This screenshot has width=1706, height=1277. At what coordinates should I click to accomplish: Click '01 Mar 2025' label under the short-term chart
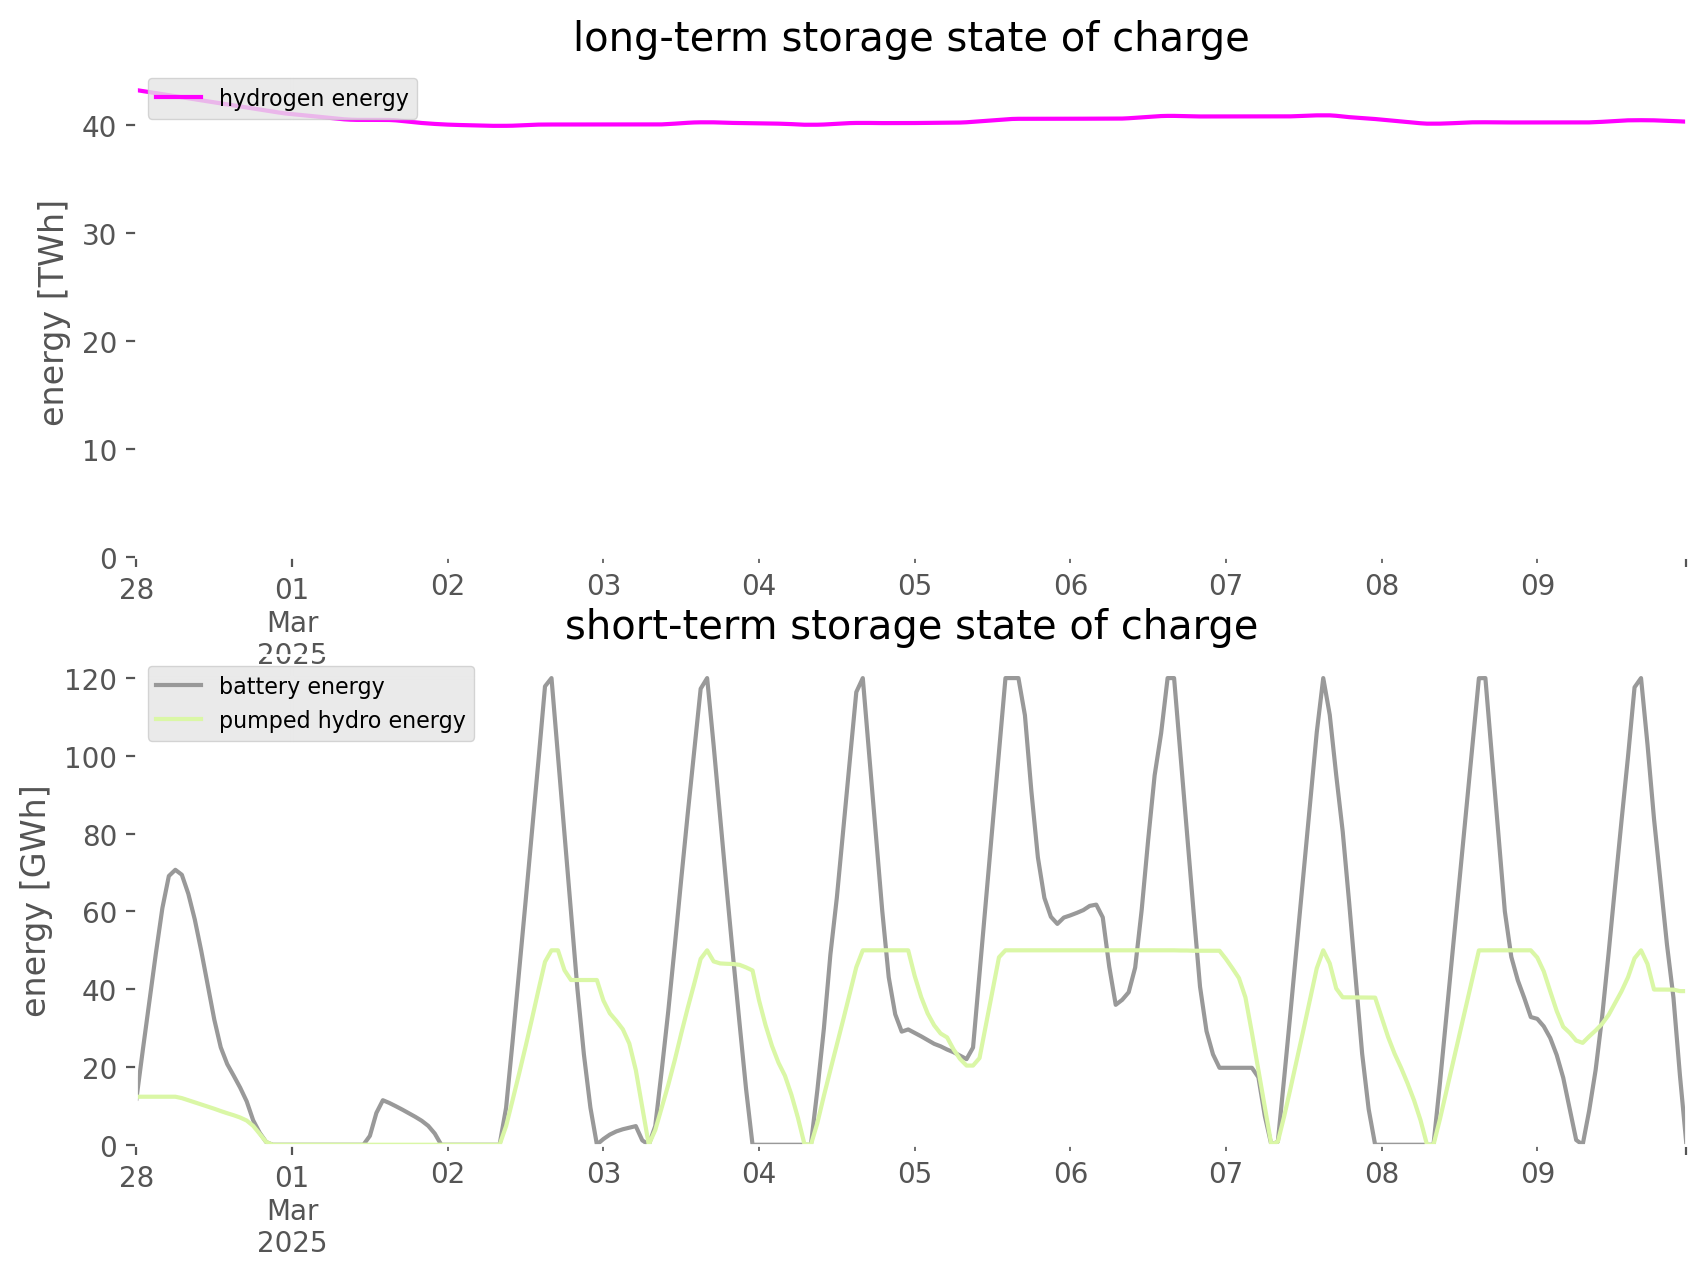[x=292, y=1210]
